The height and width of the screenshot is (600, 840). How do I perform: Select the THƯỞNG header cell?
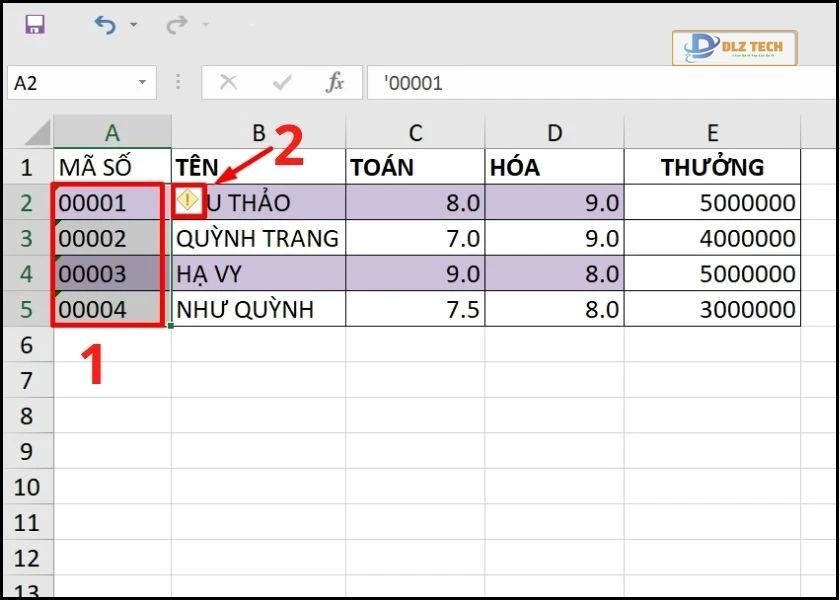point(712,167)
